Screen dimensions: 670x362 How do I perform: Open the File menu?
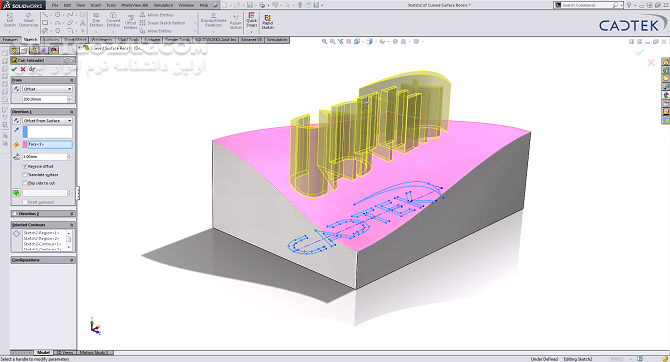click(55, 5)
